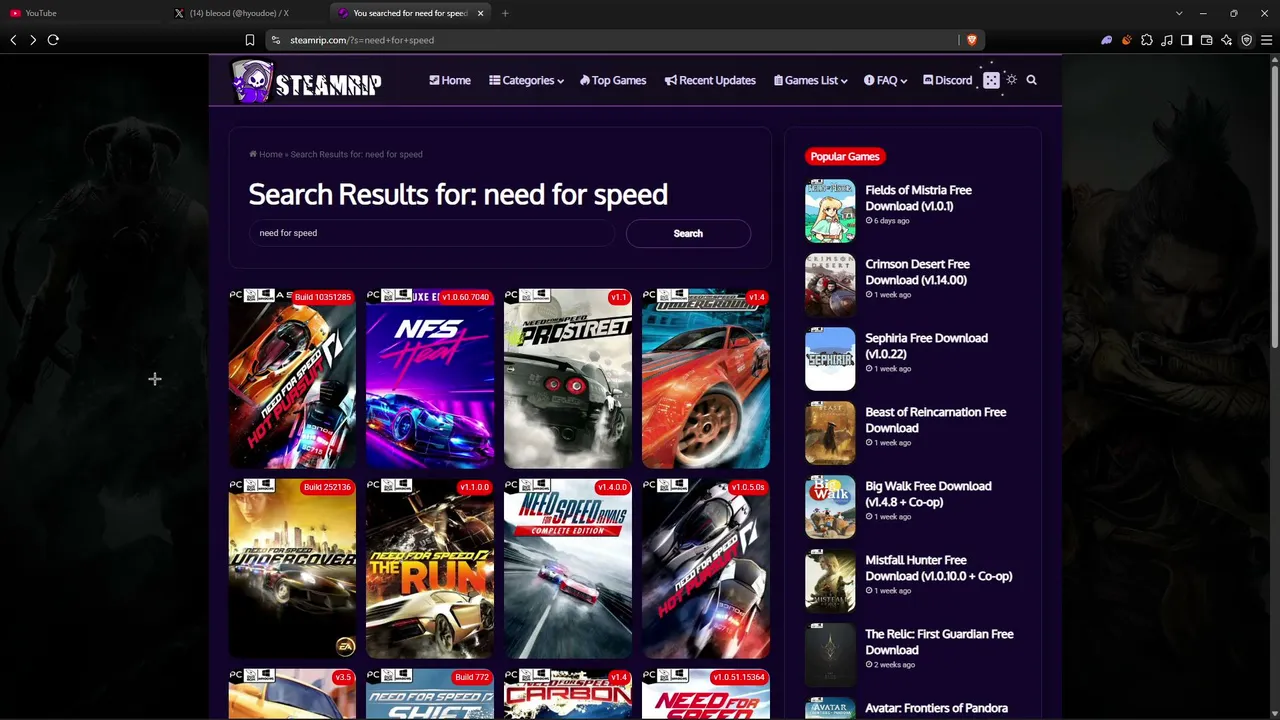Go to Home in the navbar
This screenshot has width=1280, height=720.
tap(450, 80)
